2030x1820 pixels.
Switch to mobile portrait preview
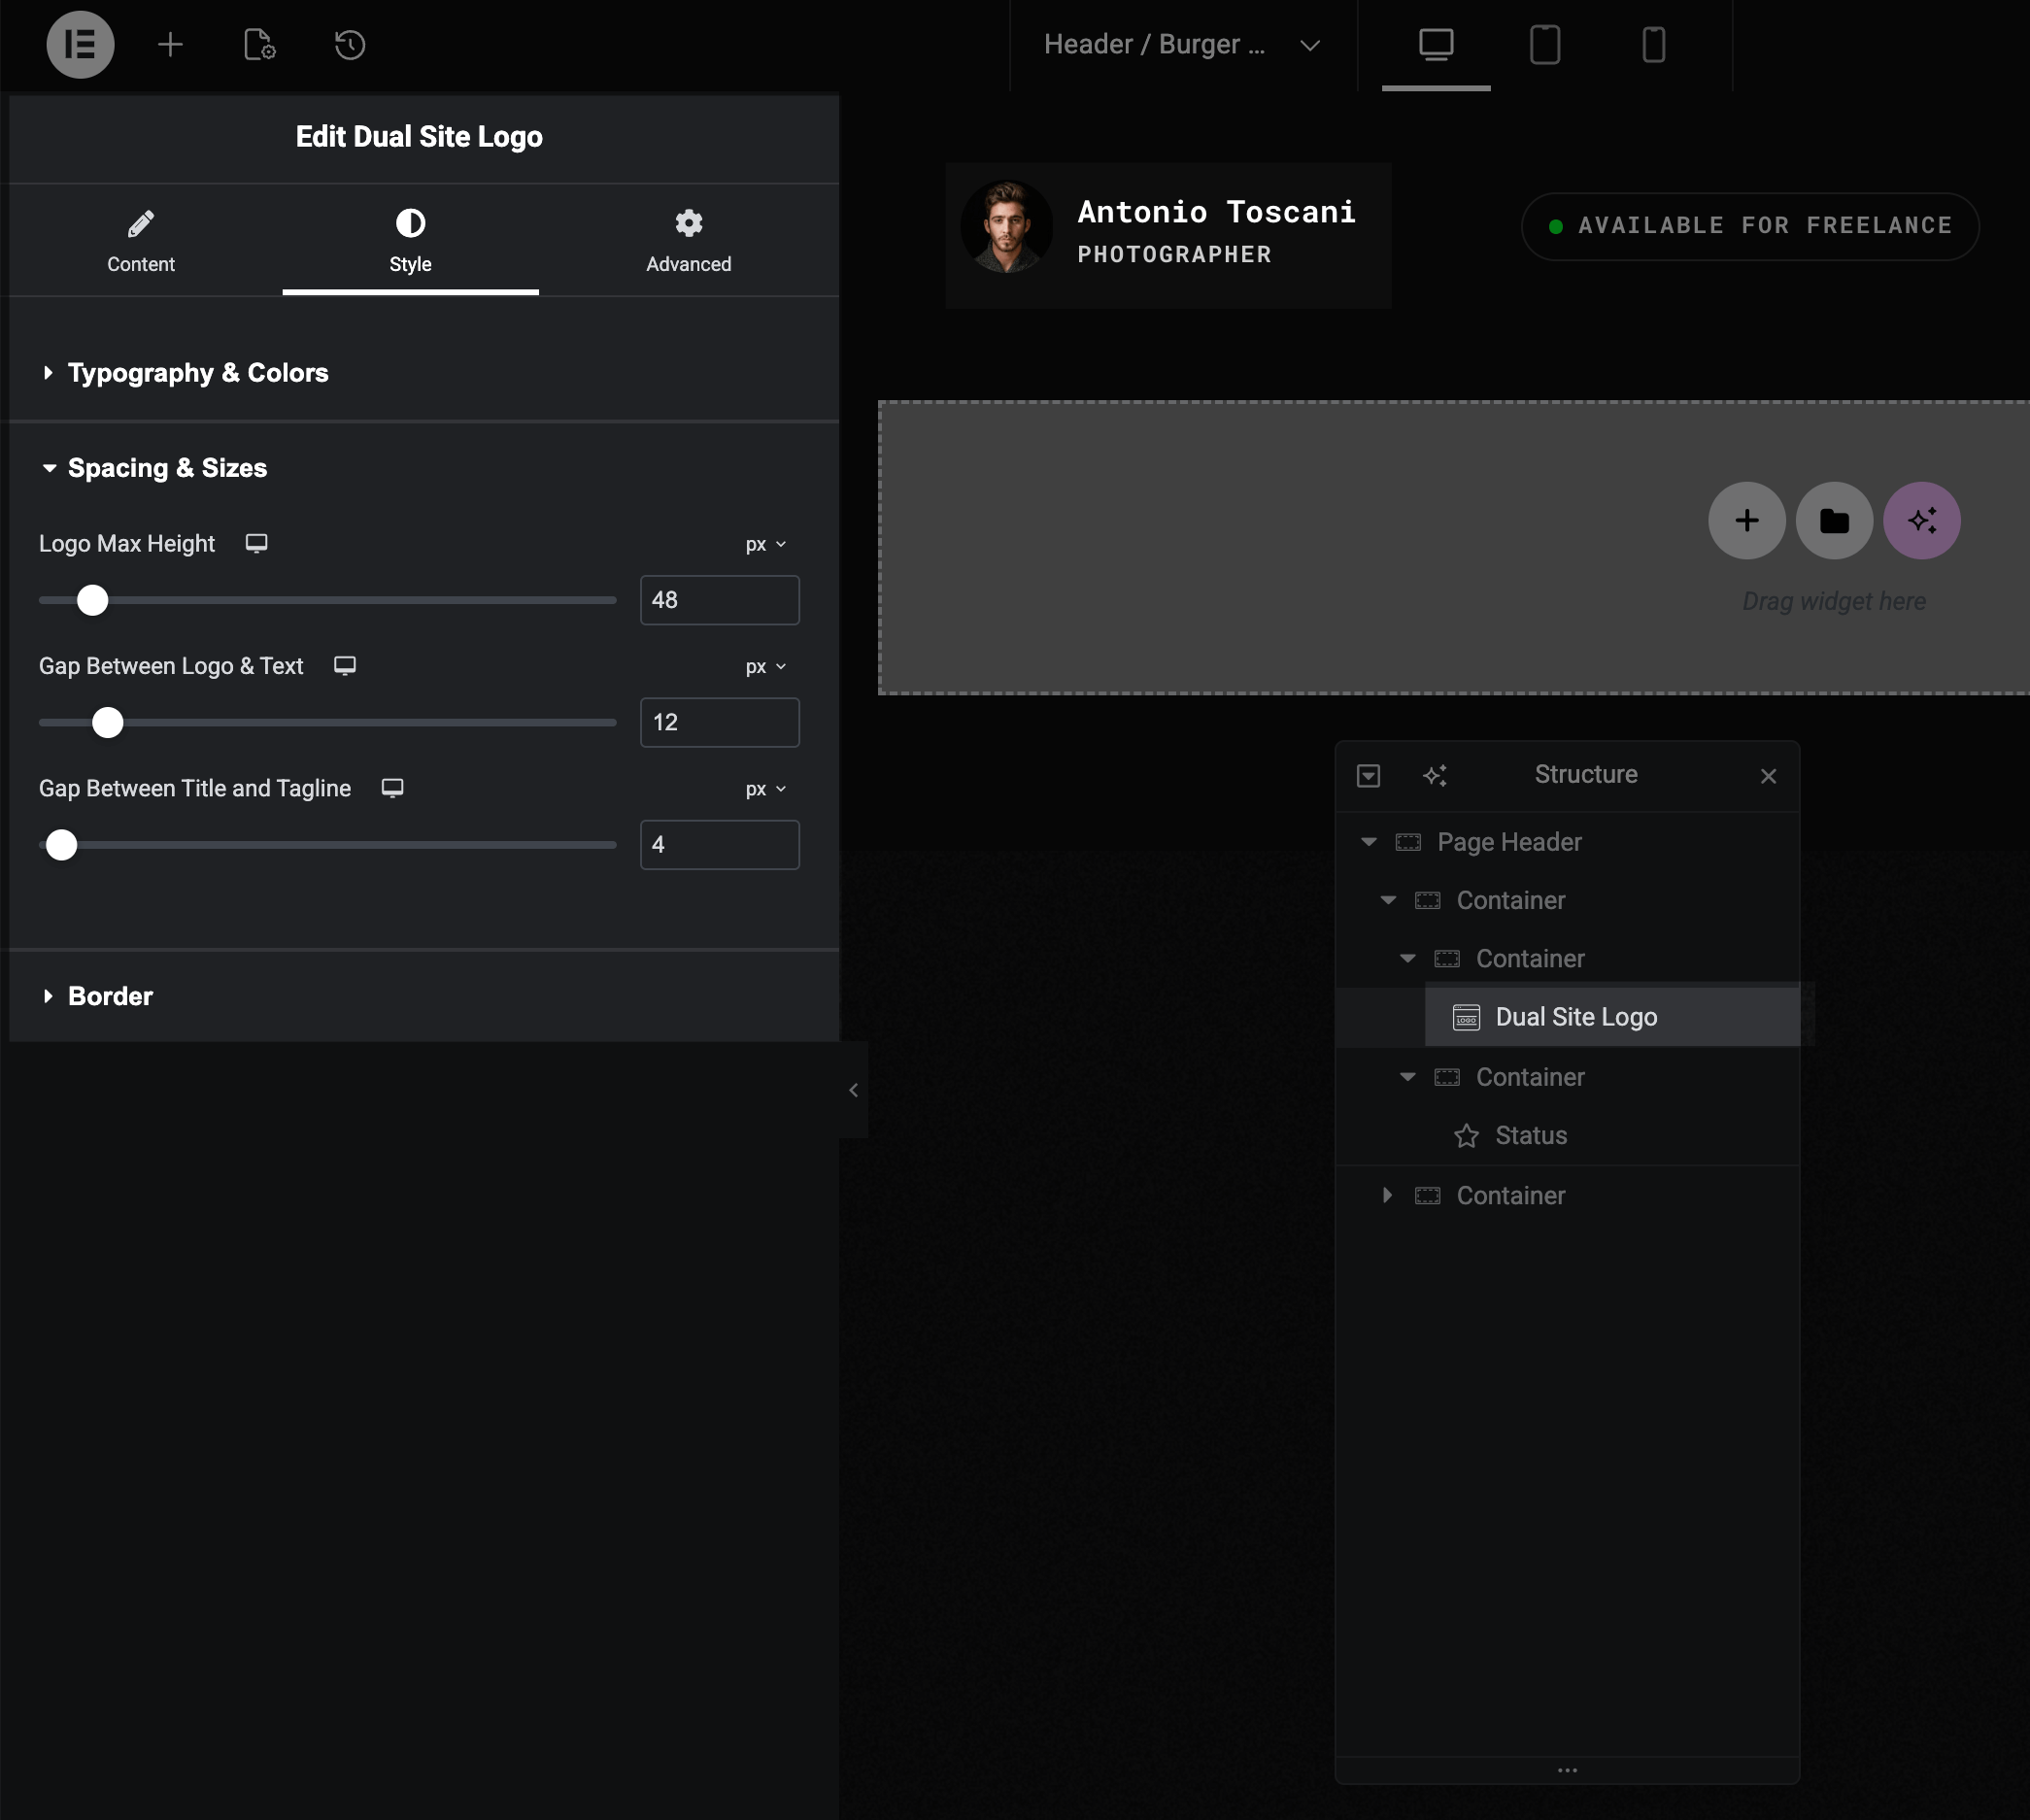[x=1653, y=44]
